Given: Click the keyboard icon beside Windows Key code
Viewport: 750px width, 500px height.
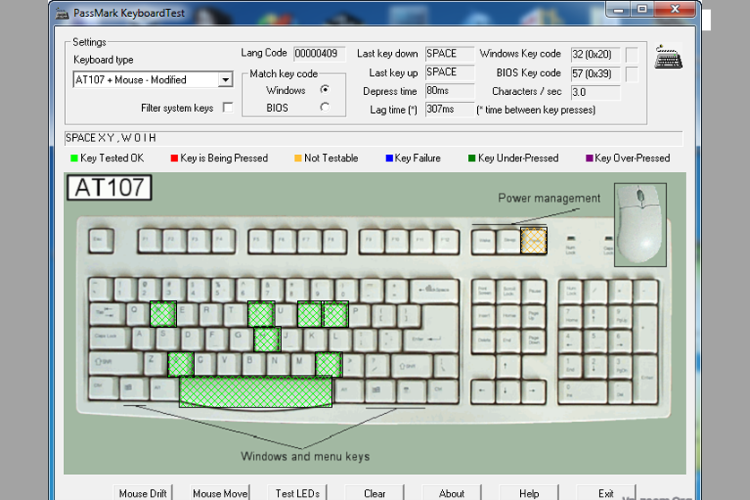Looking at the screenshot, I should (668, 57).
